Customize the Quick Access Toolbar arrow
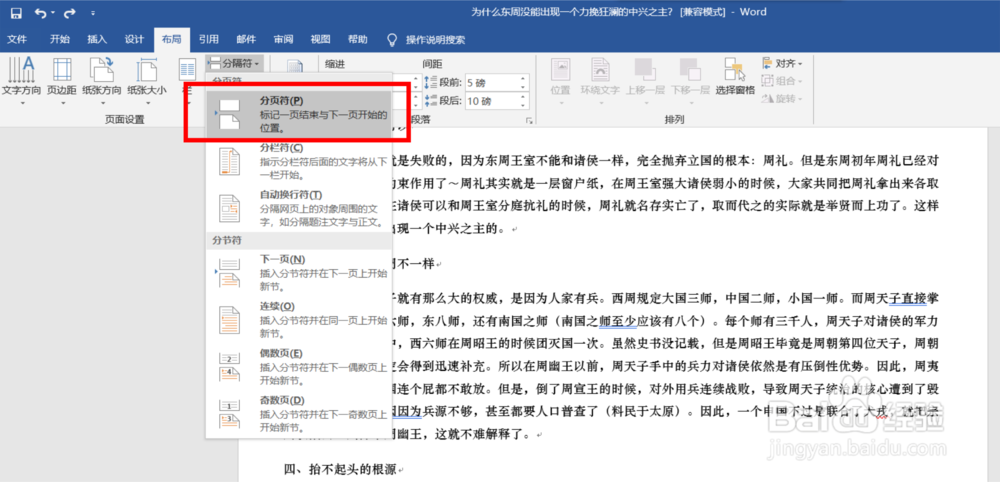 94,13
